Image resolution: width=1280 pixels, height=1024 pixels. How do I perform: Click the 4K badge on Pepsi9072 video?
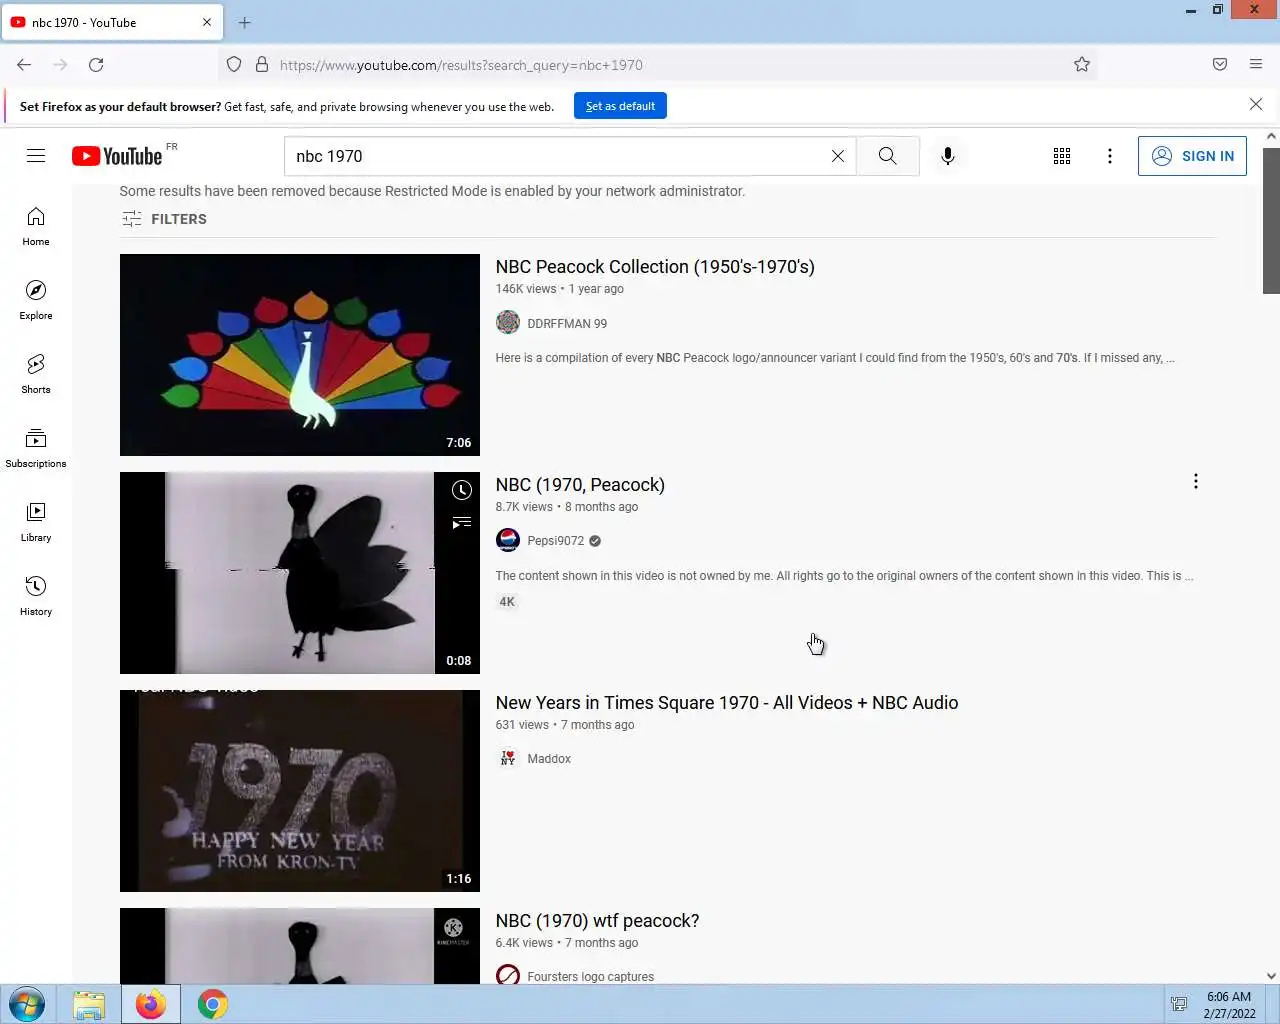507,602
